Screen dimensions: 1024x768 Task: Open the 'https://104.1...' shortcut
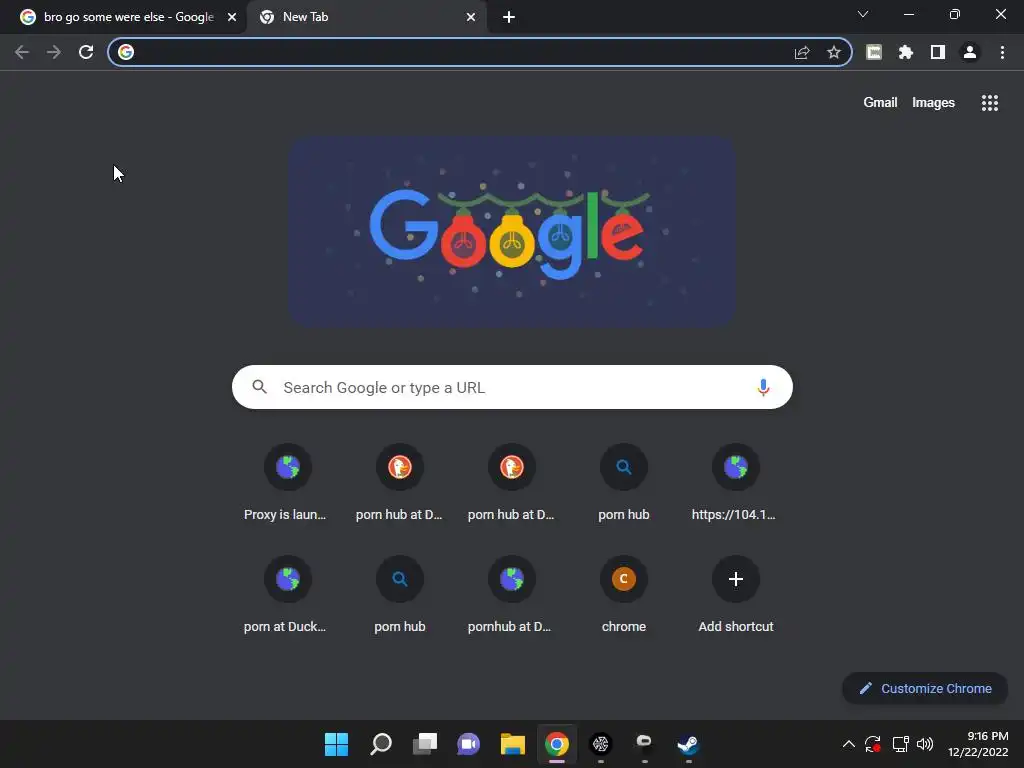(735, 483)
